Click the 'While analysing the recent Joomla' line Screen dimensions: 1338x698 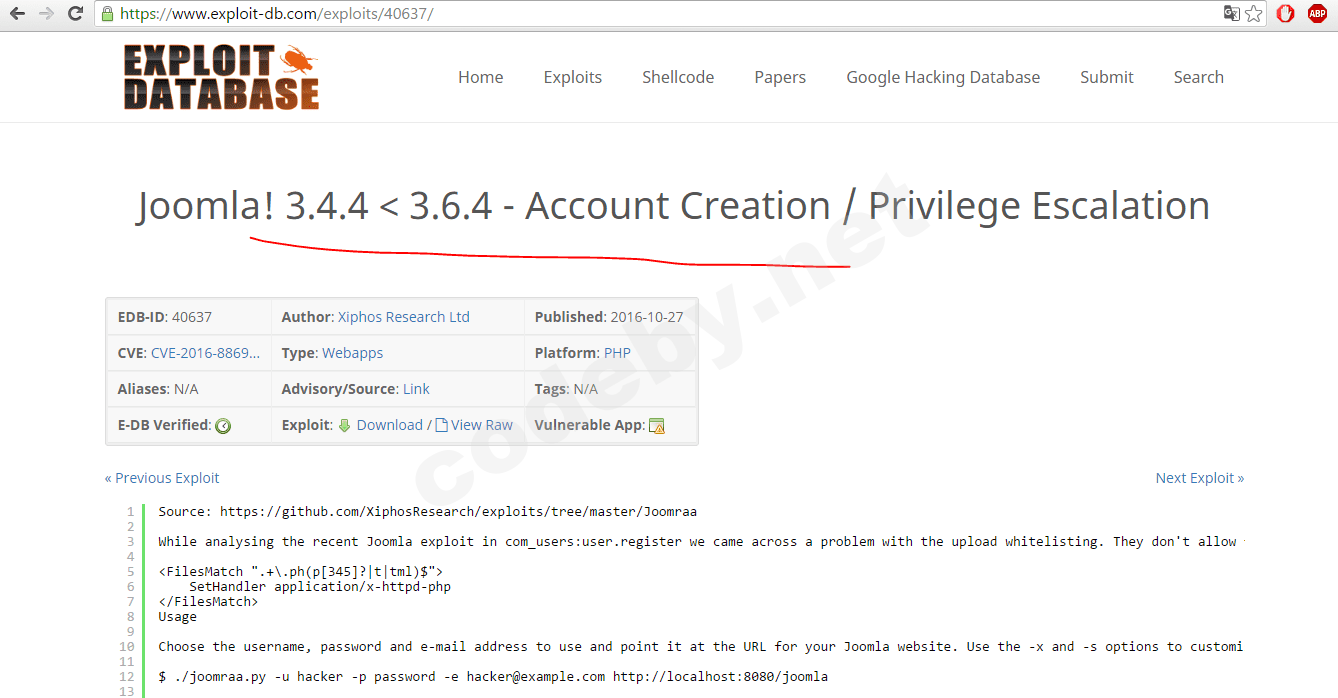[x=700, y=541]
